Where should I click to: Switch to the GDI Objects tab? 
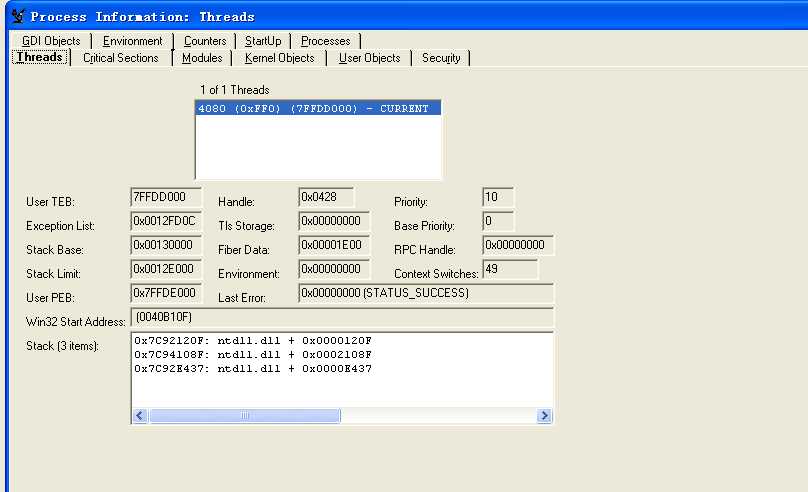(x=51, y=41)
